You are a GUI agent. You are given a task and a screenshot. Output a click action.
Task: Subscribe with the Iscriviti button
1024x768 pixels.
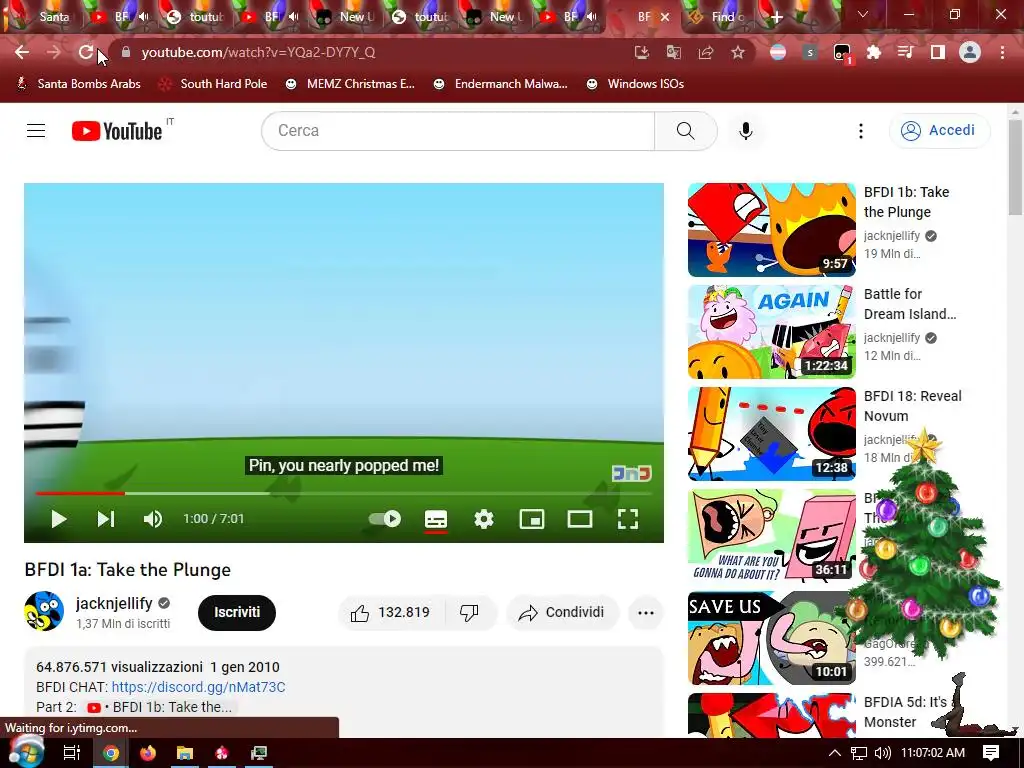[x=237, y=613]
